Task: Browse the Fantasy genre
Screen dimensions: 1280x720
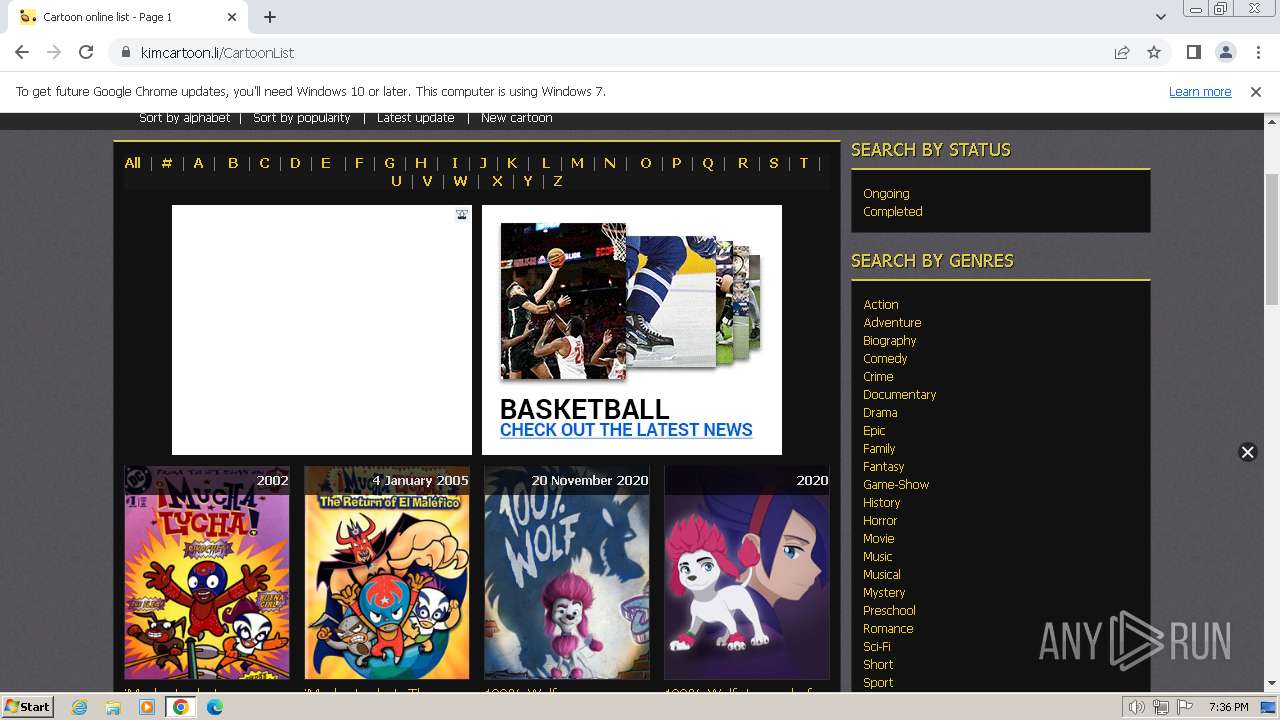Action: tap(883, 467)
